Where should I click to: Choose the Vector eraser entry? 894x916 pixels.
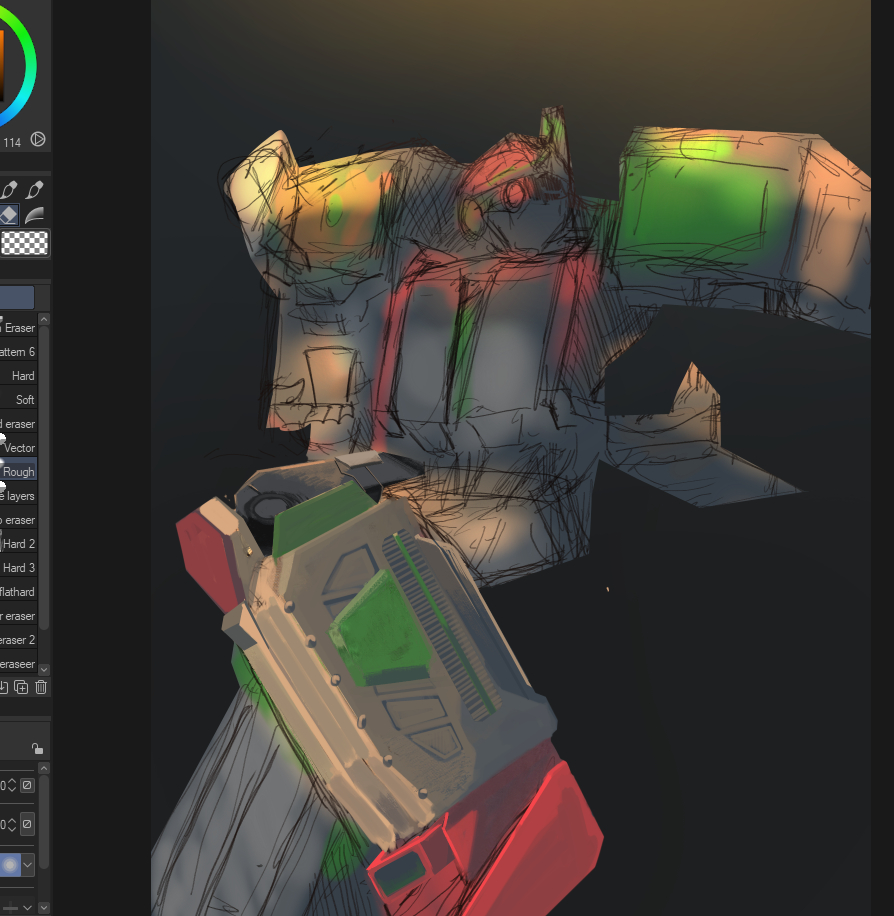(x=18, y=448)
